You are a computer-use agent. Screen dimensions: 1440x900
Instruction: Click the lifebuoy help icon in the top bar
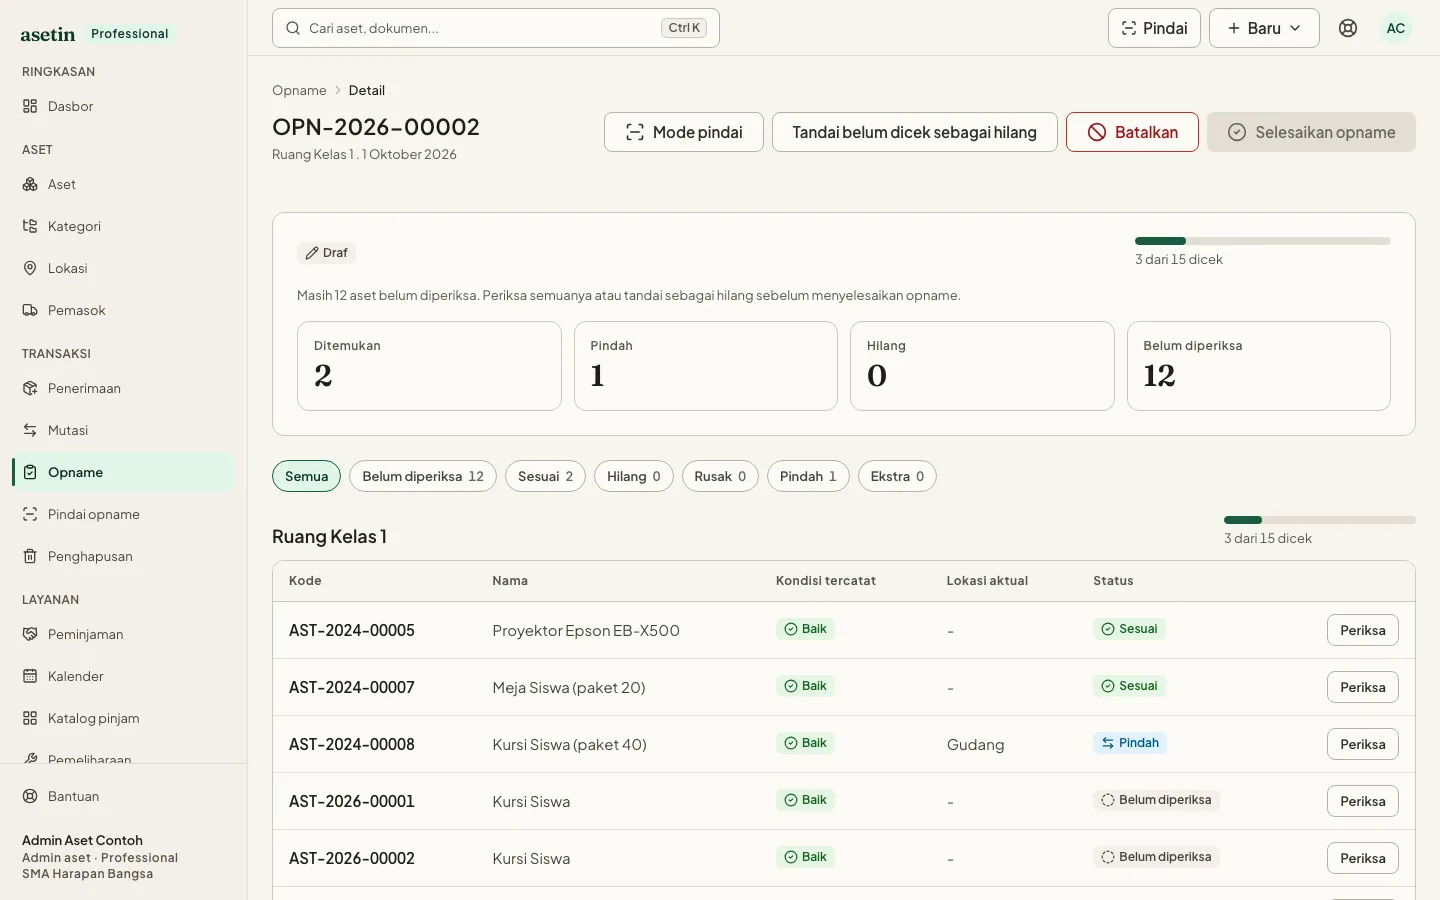(1348, 28)
